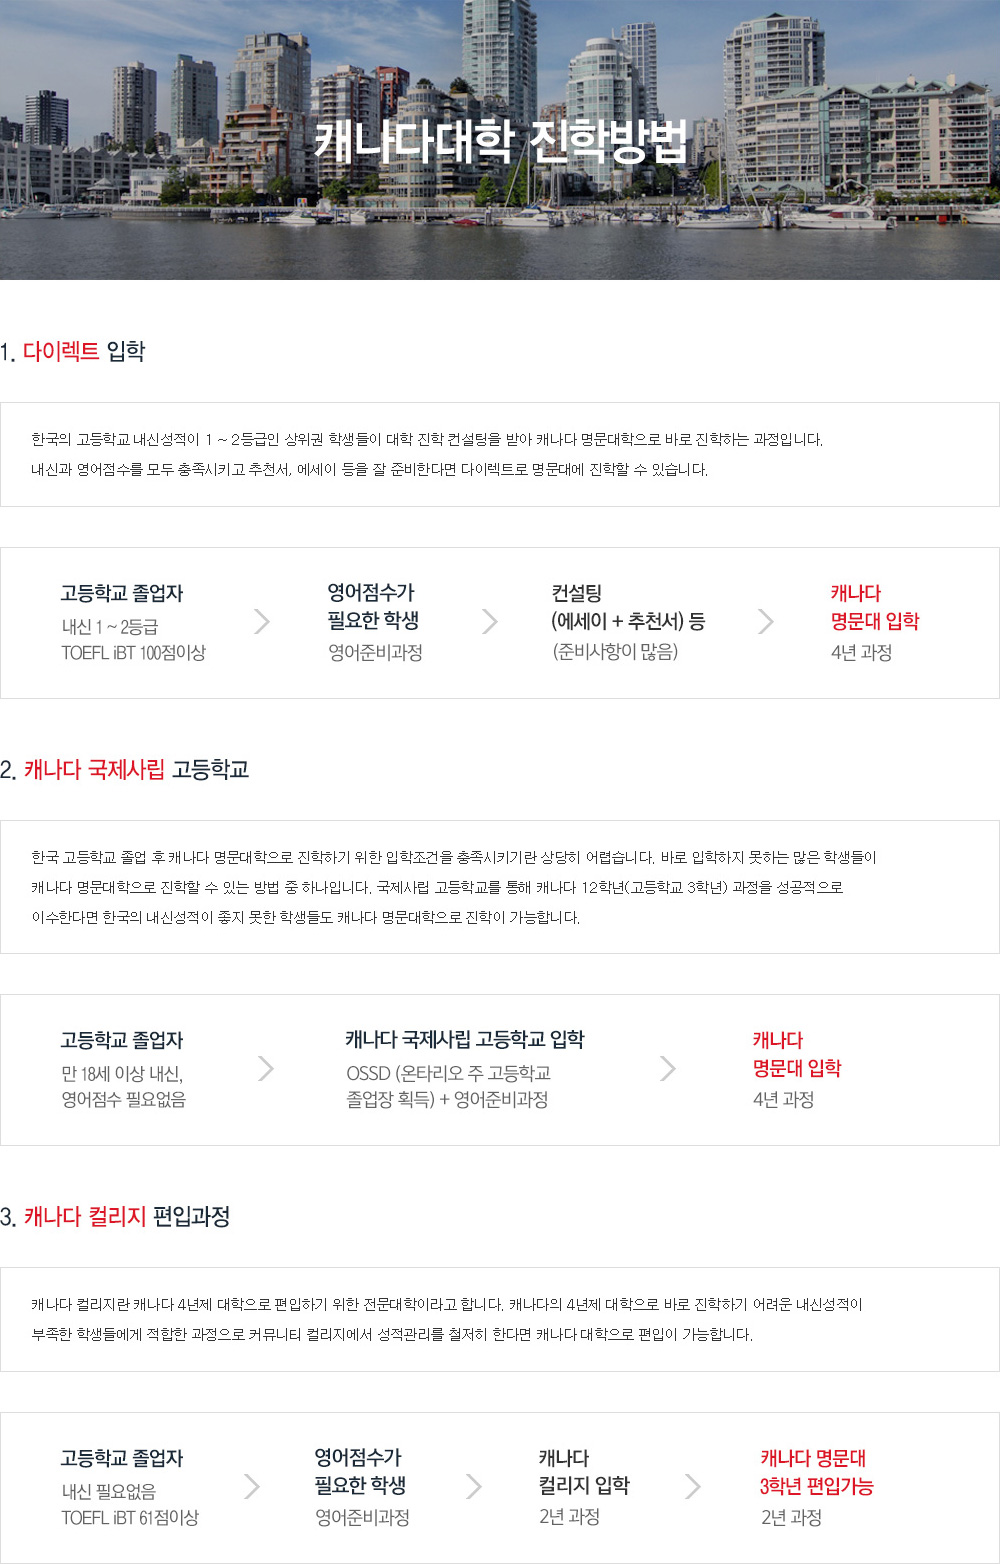The width and height of the screenshot is (1000, 1564).
Task: Click the "1. 다이렉트 입학" heading
Action: click(74, 352)
